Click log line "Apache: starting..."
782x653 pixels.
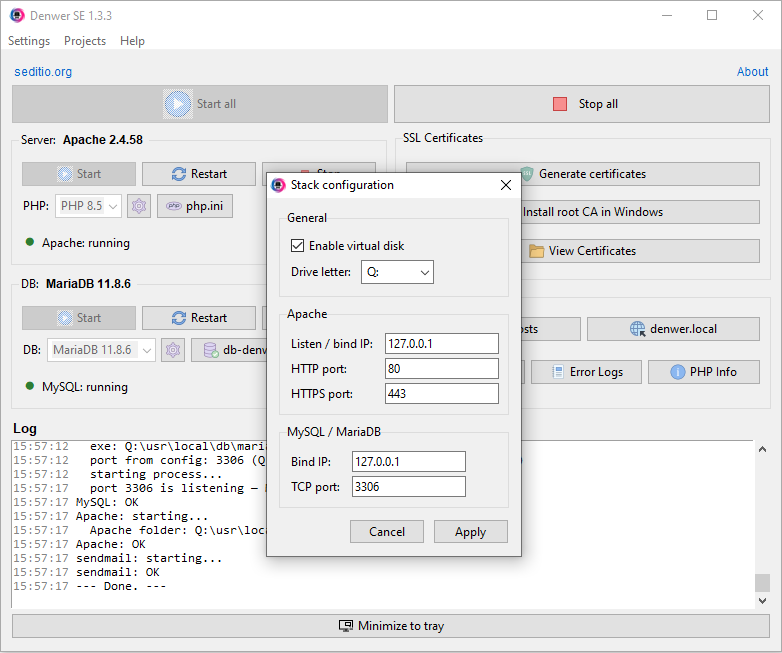tap(142, 516)
